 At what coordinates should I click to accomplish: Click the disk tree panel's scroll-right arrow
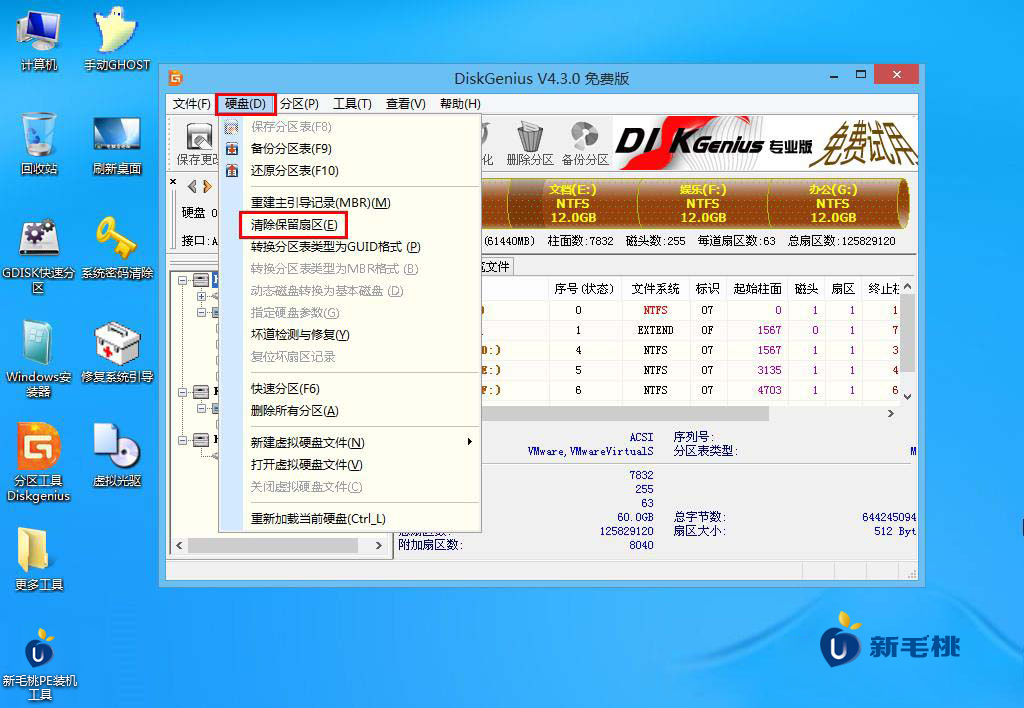379,545
